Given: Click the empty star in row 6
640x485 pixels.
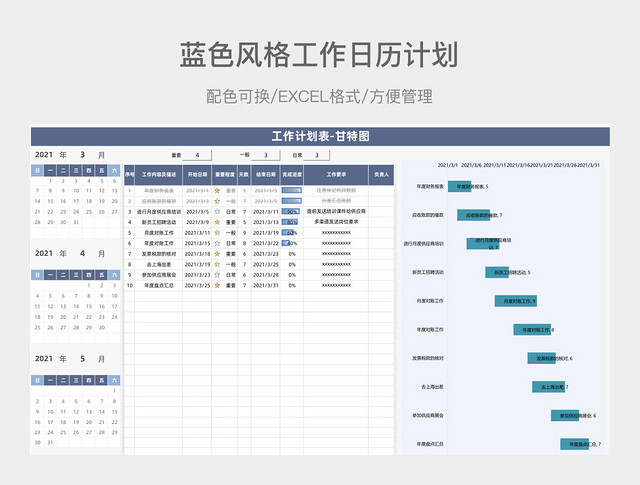Looking at the screenshot, I should point(217,243).
